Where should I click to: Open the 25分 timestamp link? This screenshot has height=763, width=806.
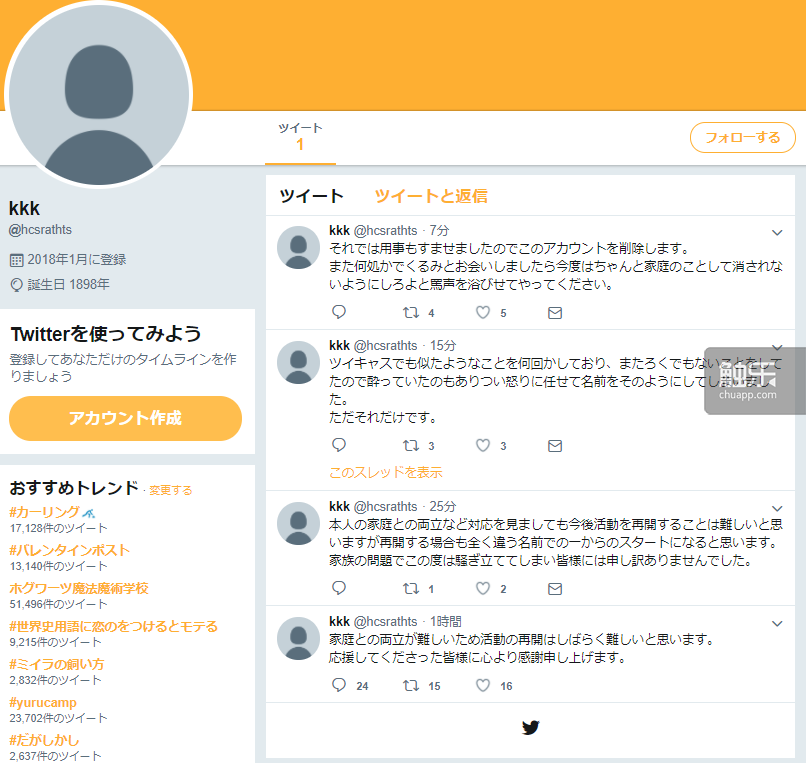click(x=443, y=506)
